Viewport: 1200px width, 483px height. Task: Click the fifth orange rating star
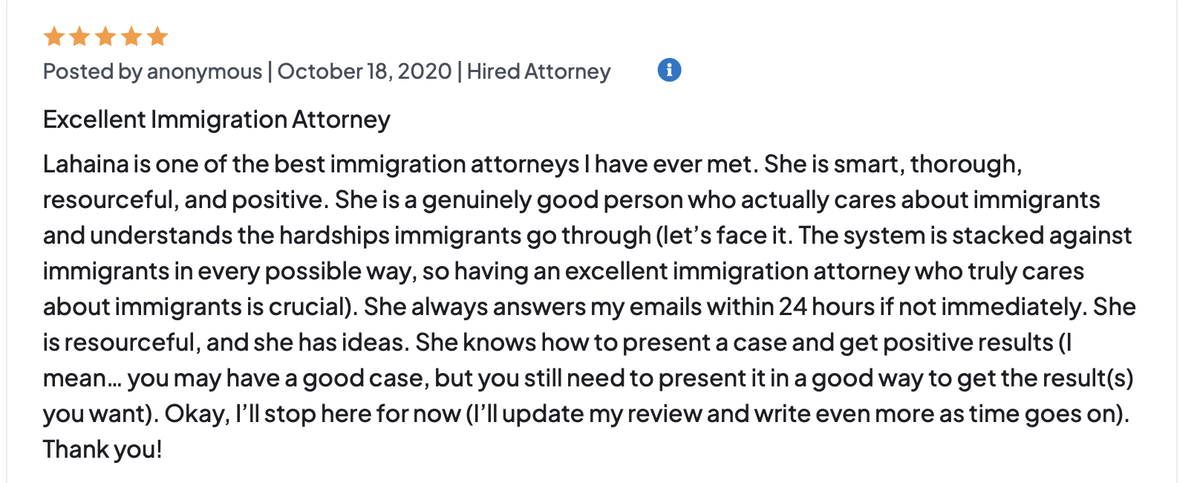coord(158,37)
